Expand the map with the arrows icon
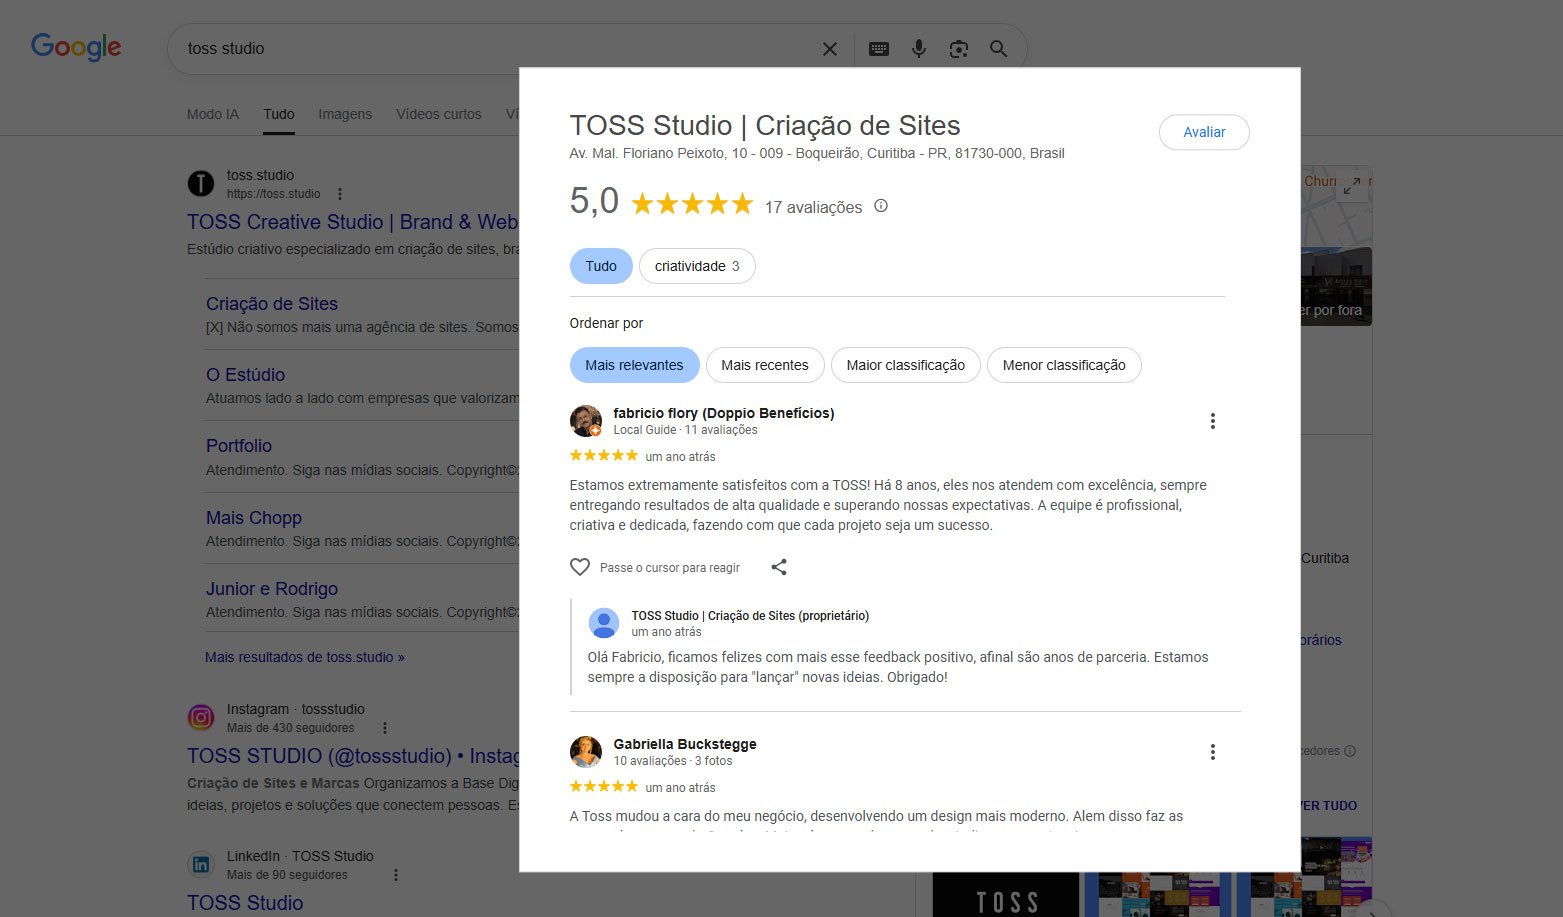The image size is (1563, 917). [1352, 186]
